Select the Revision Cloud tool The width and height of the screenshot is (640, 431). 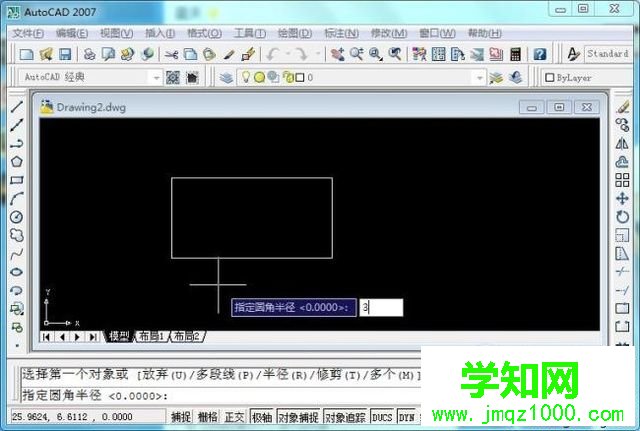[16, 235]
